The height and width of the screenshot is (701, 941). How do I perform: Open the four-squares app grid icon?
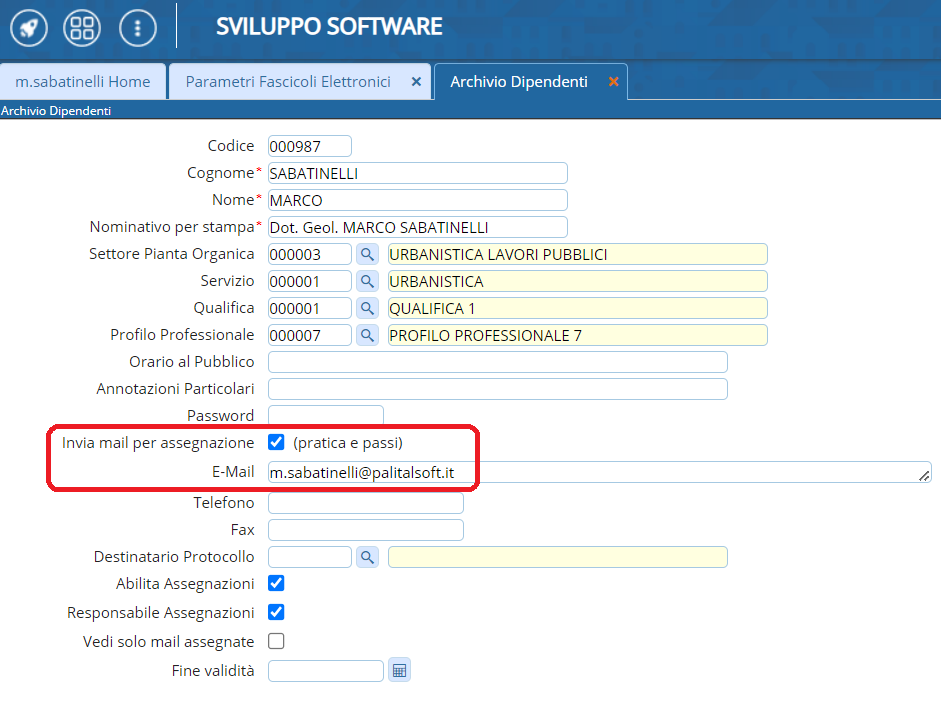coord(82,27)
